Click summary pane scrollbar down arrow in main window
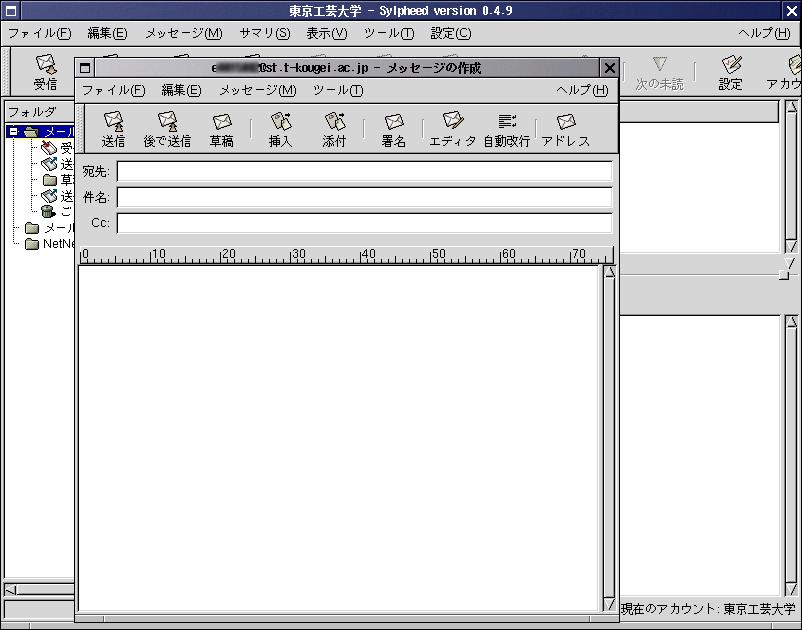The width and height of the screenshot is (802, 630). [791, 246]
